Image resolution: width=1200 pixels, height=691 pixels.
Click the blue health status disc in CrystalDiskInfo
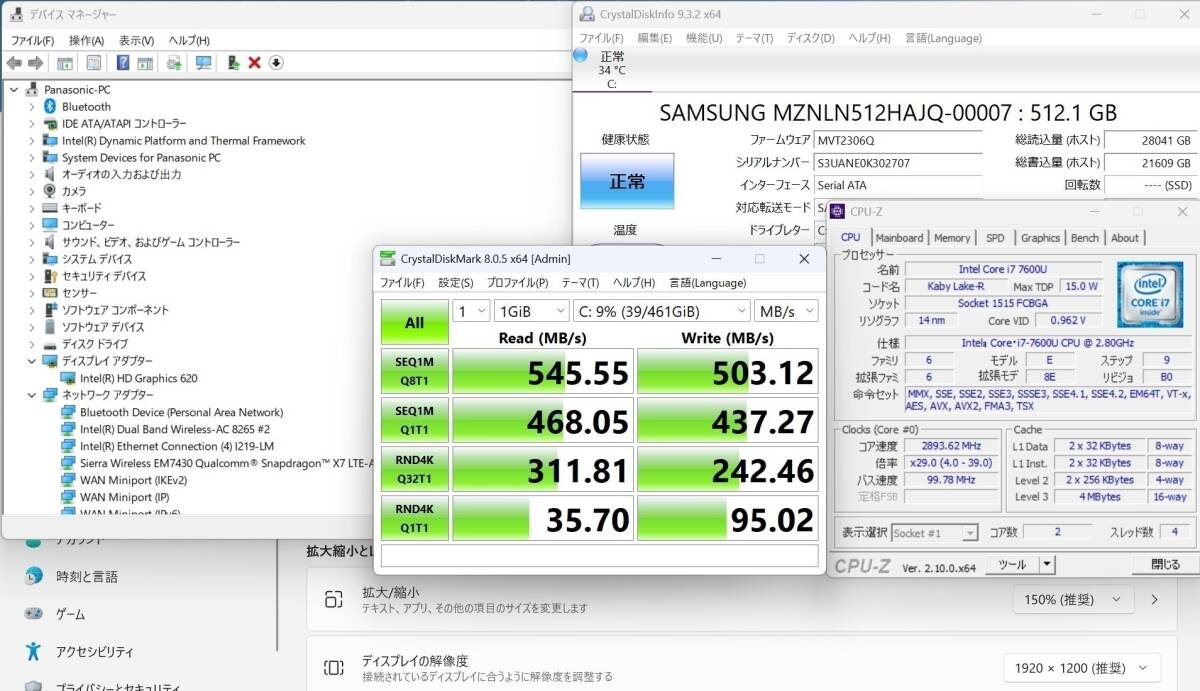tap(580, 56)
